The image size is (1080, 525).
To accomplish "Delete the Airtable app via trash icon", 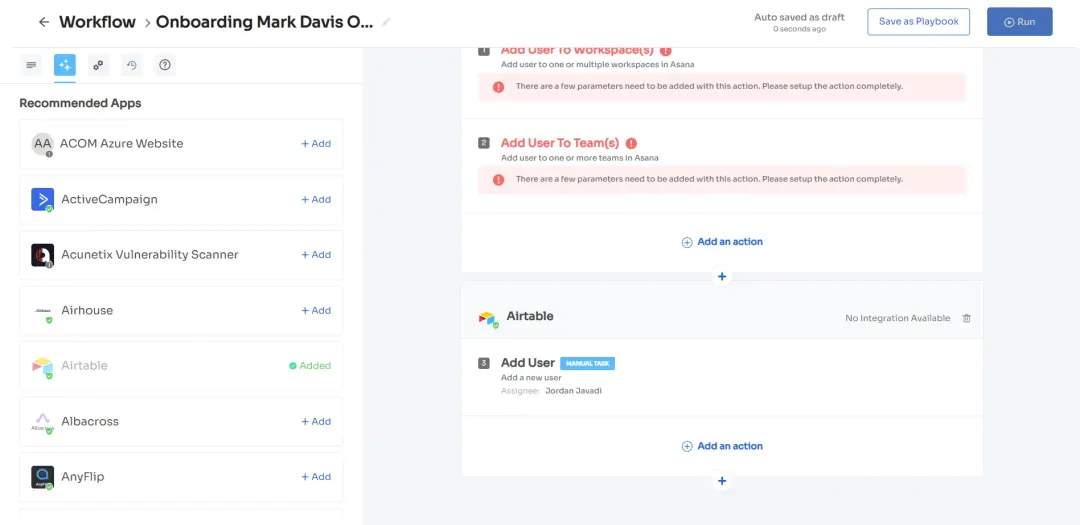I will (x=966, y=318).
